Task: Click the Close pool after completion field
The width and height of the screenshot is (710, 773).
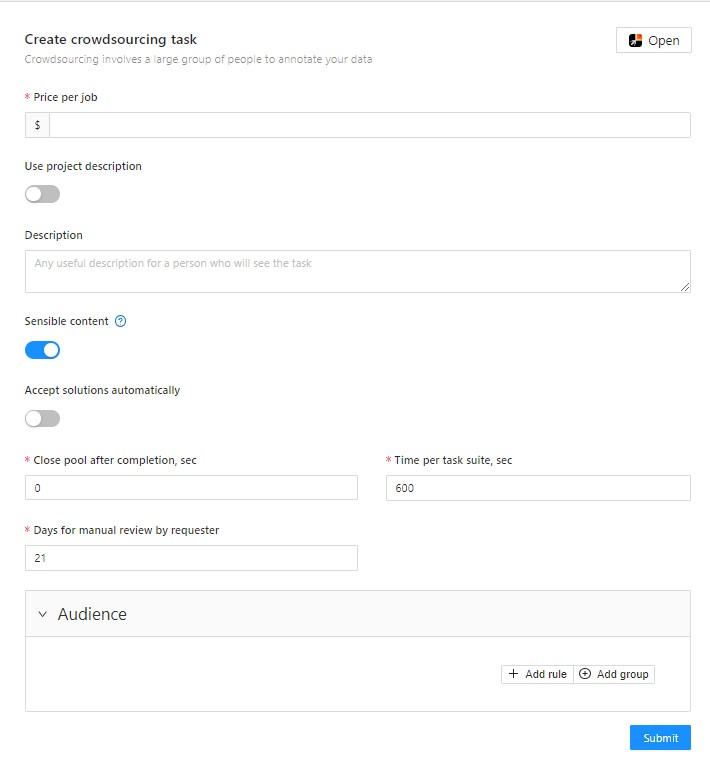Action: (191, 488)
